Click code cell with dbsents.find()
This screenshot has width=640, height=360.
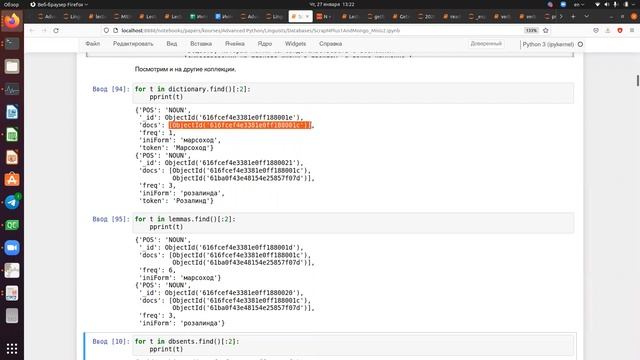[x=353, y=345]
